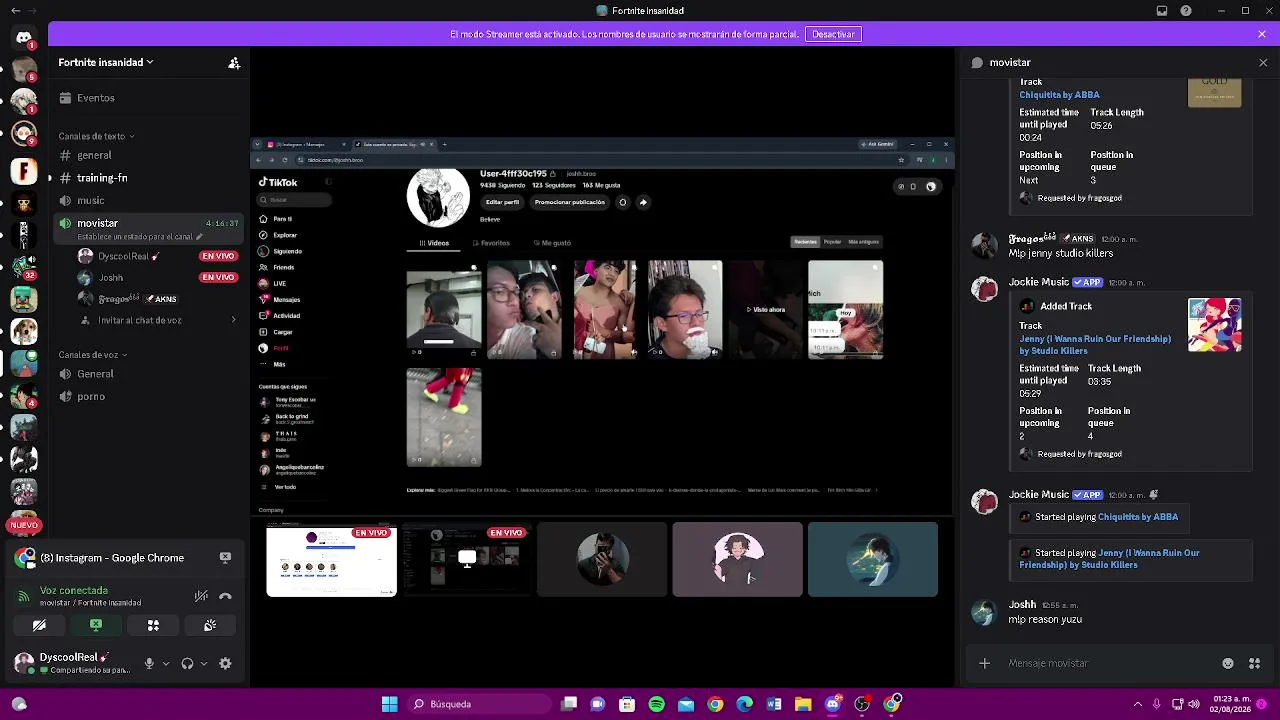Join the General voice channel
The height and width of the screenshot is (720, 1280).
coord(150,374)
